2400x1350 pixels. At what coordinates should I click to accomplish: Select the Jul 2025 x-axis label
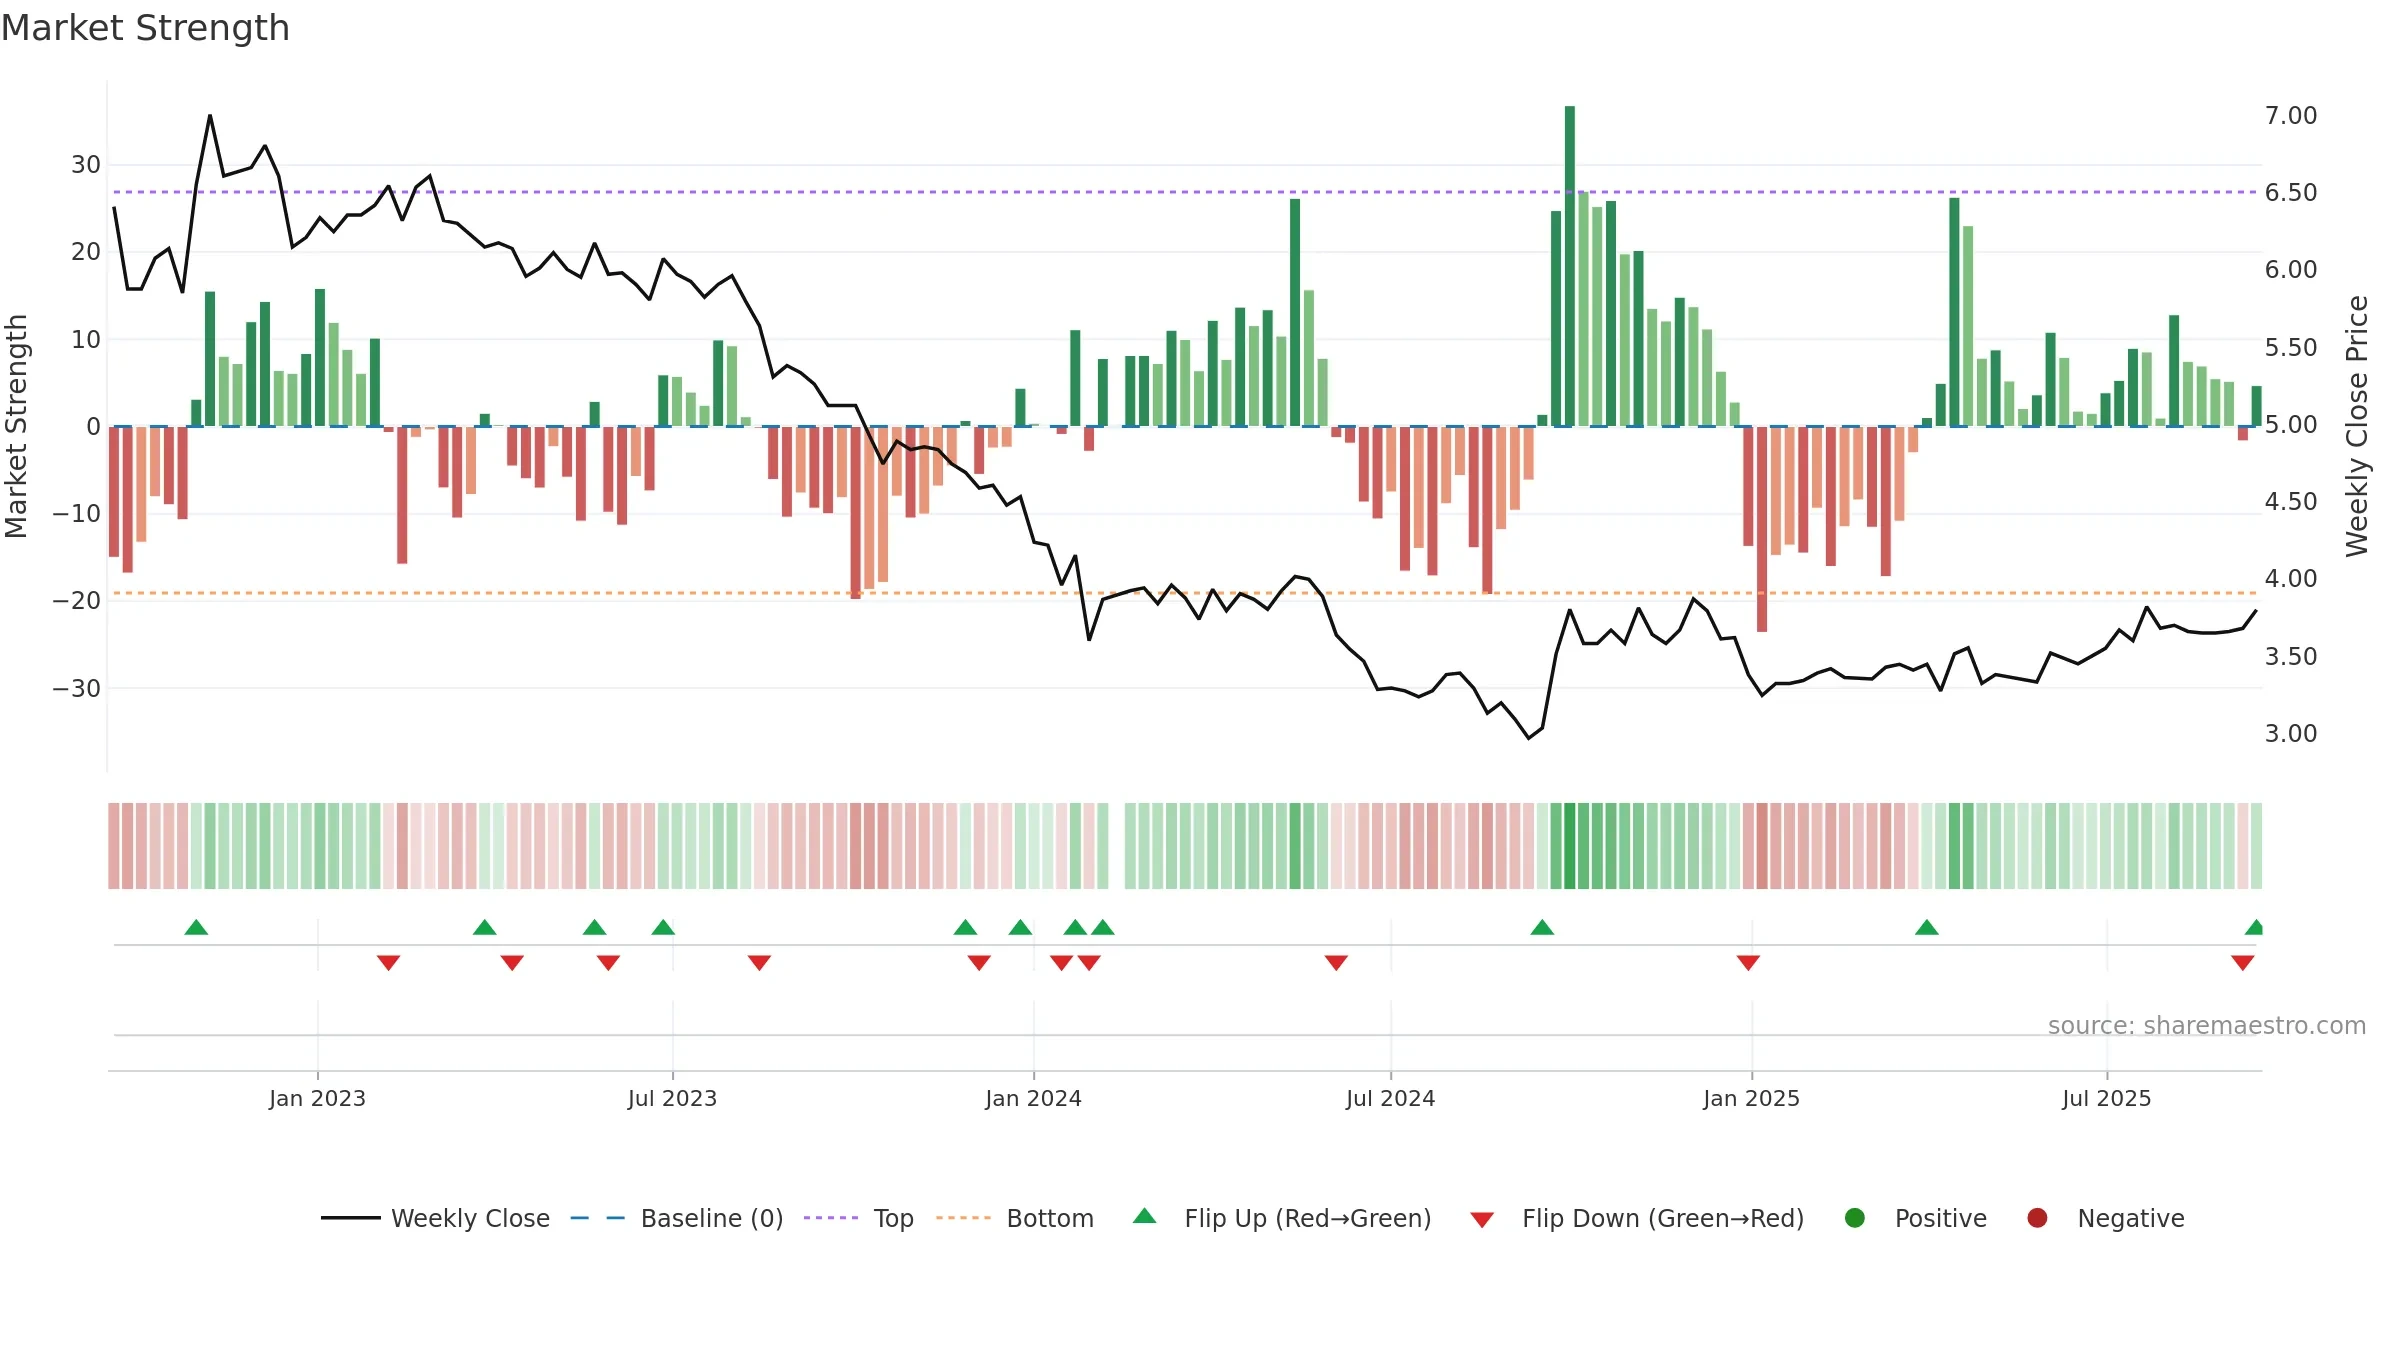coord(2106,1098)
